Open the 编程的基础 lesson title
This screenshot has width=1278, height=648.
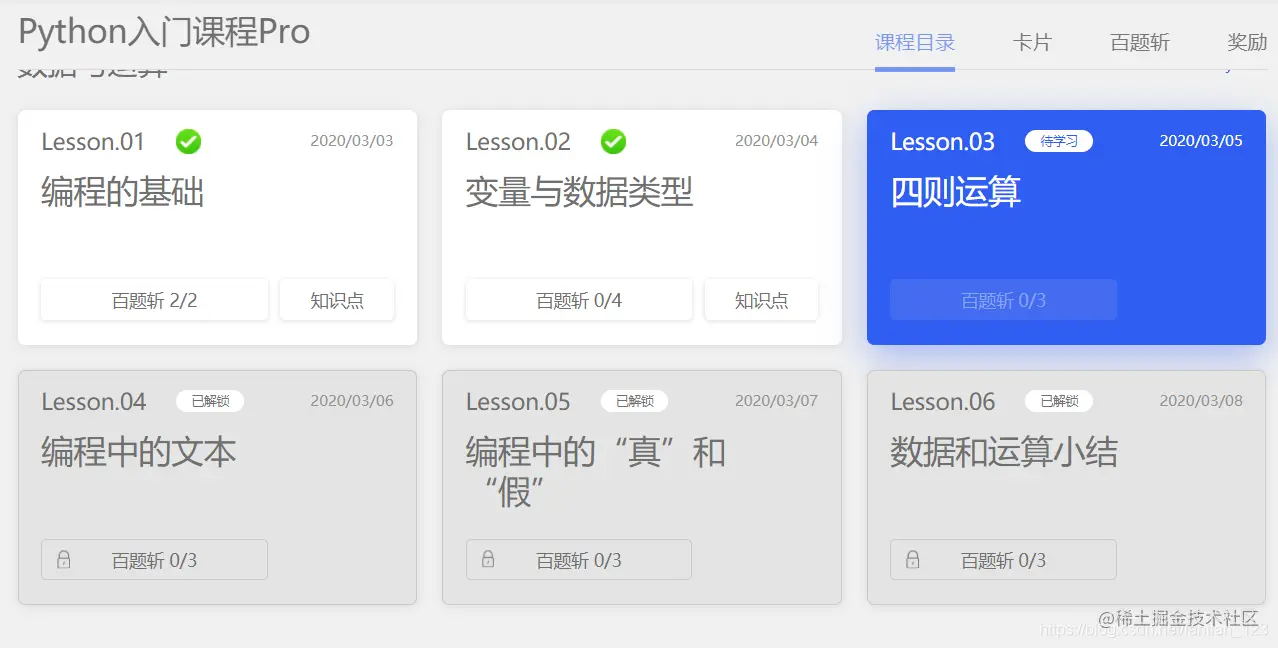tap(122, 191)
